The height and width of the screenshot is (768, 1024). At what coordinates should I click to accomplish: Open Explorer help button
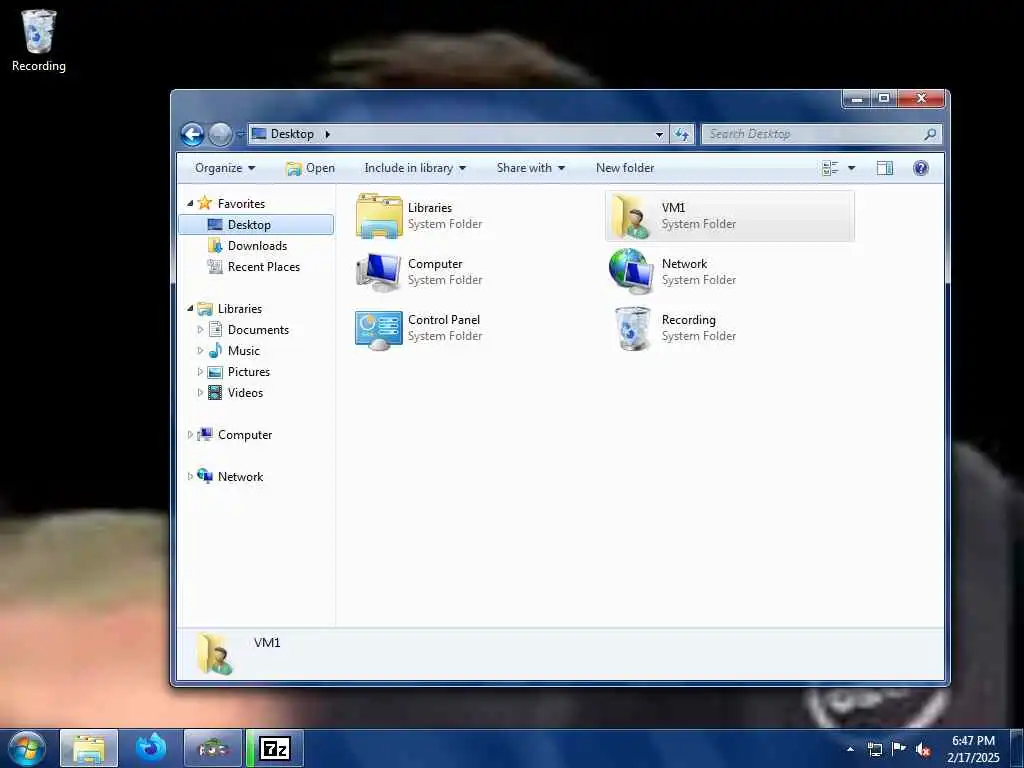[921, 168]
